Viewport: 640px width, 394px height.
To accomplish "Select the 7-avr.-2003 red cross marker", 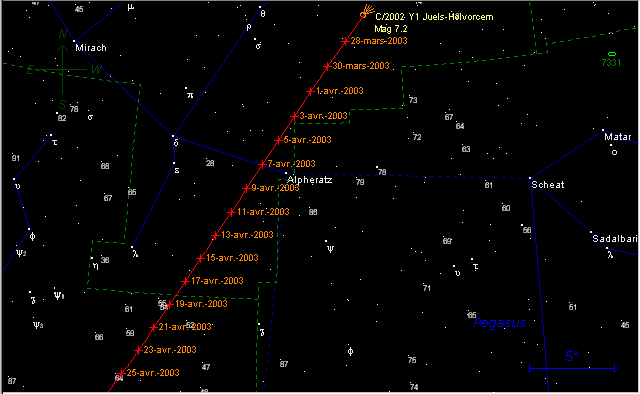I will click(262, 165).
